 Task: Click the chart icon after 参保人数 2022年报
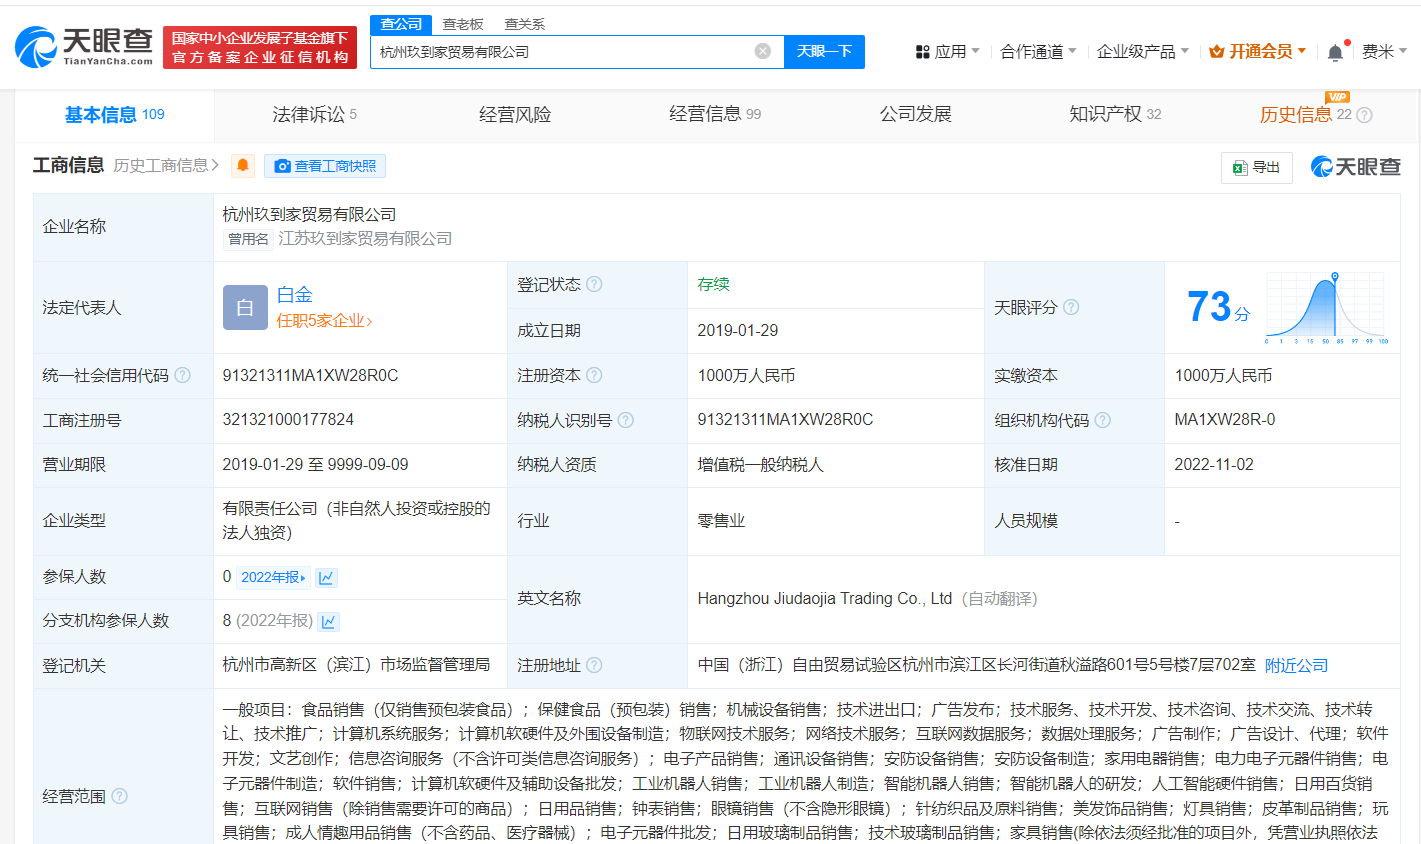point(326,577)
